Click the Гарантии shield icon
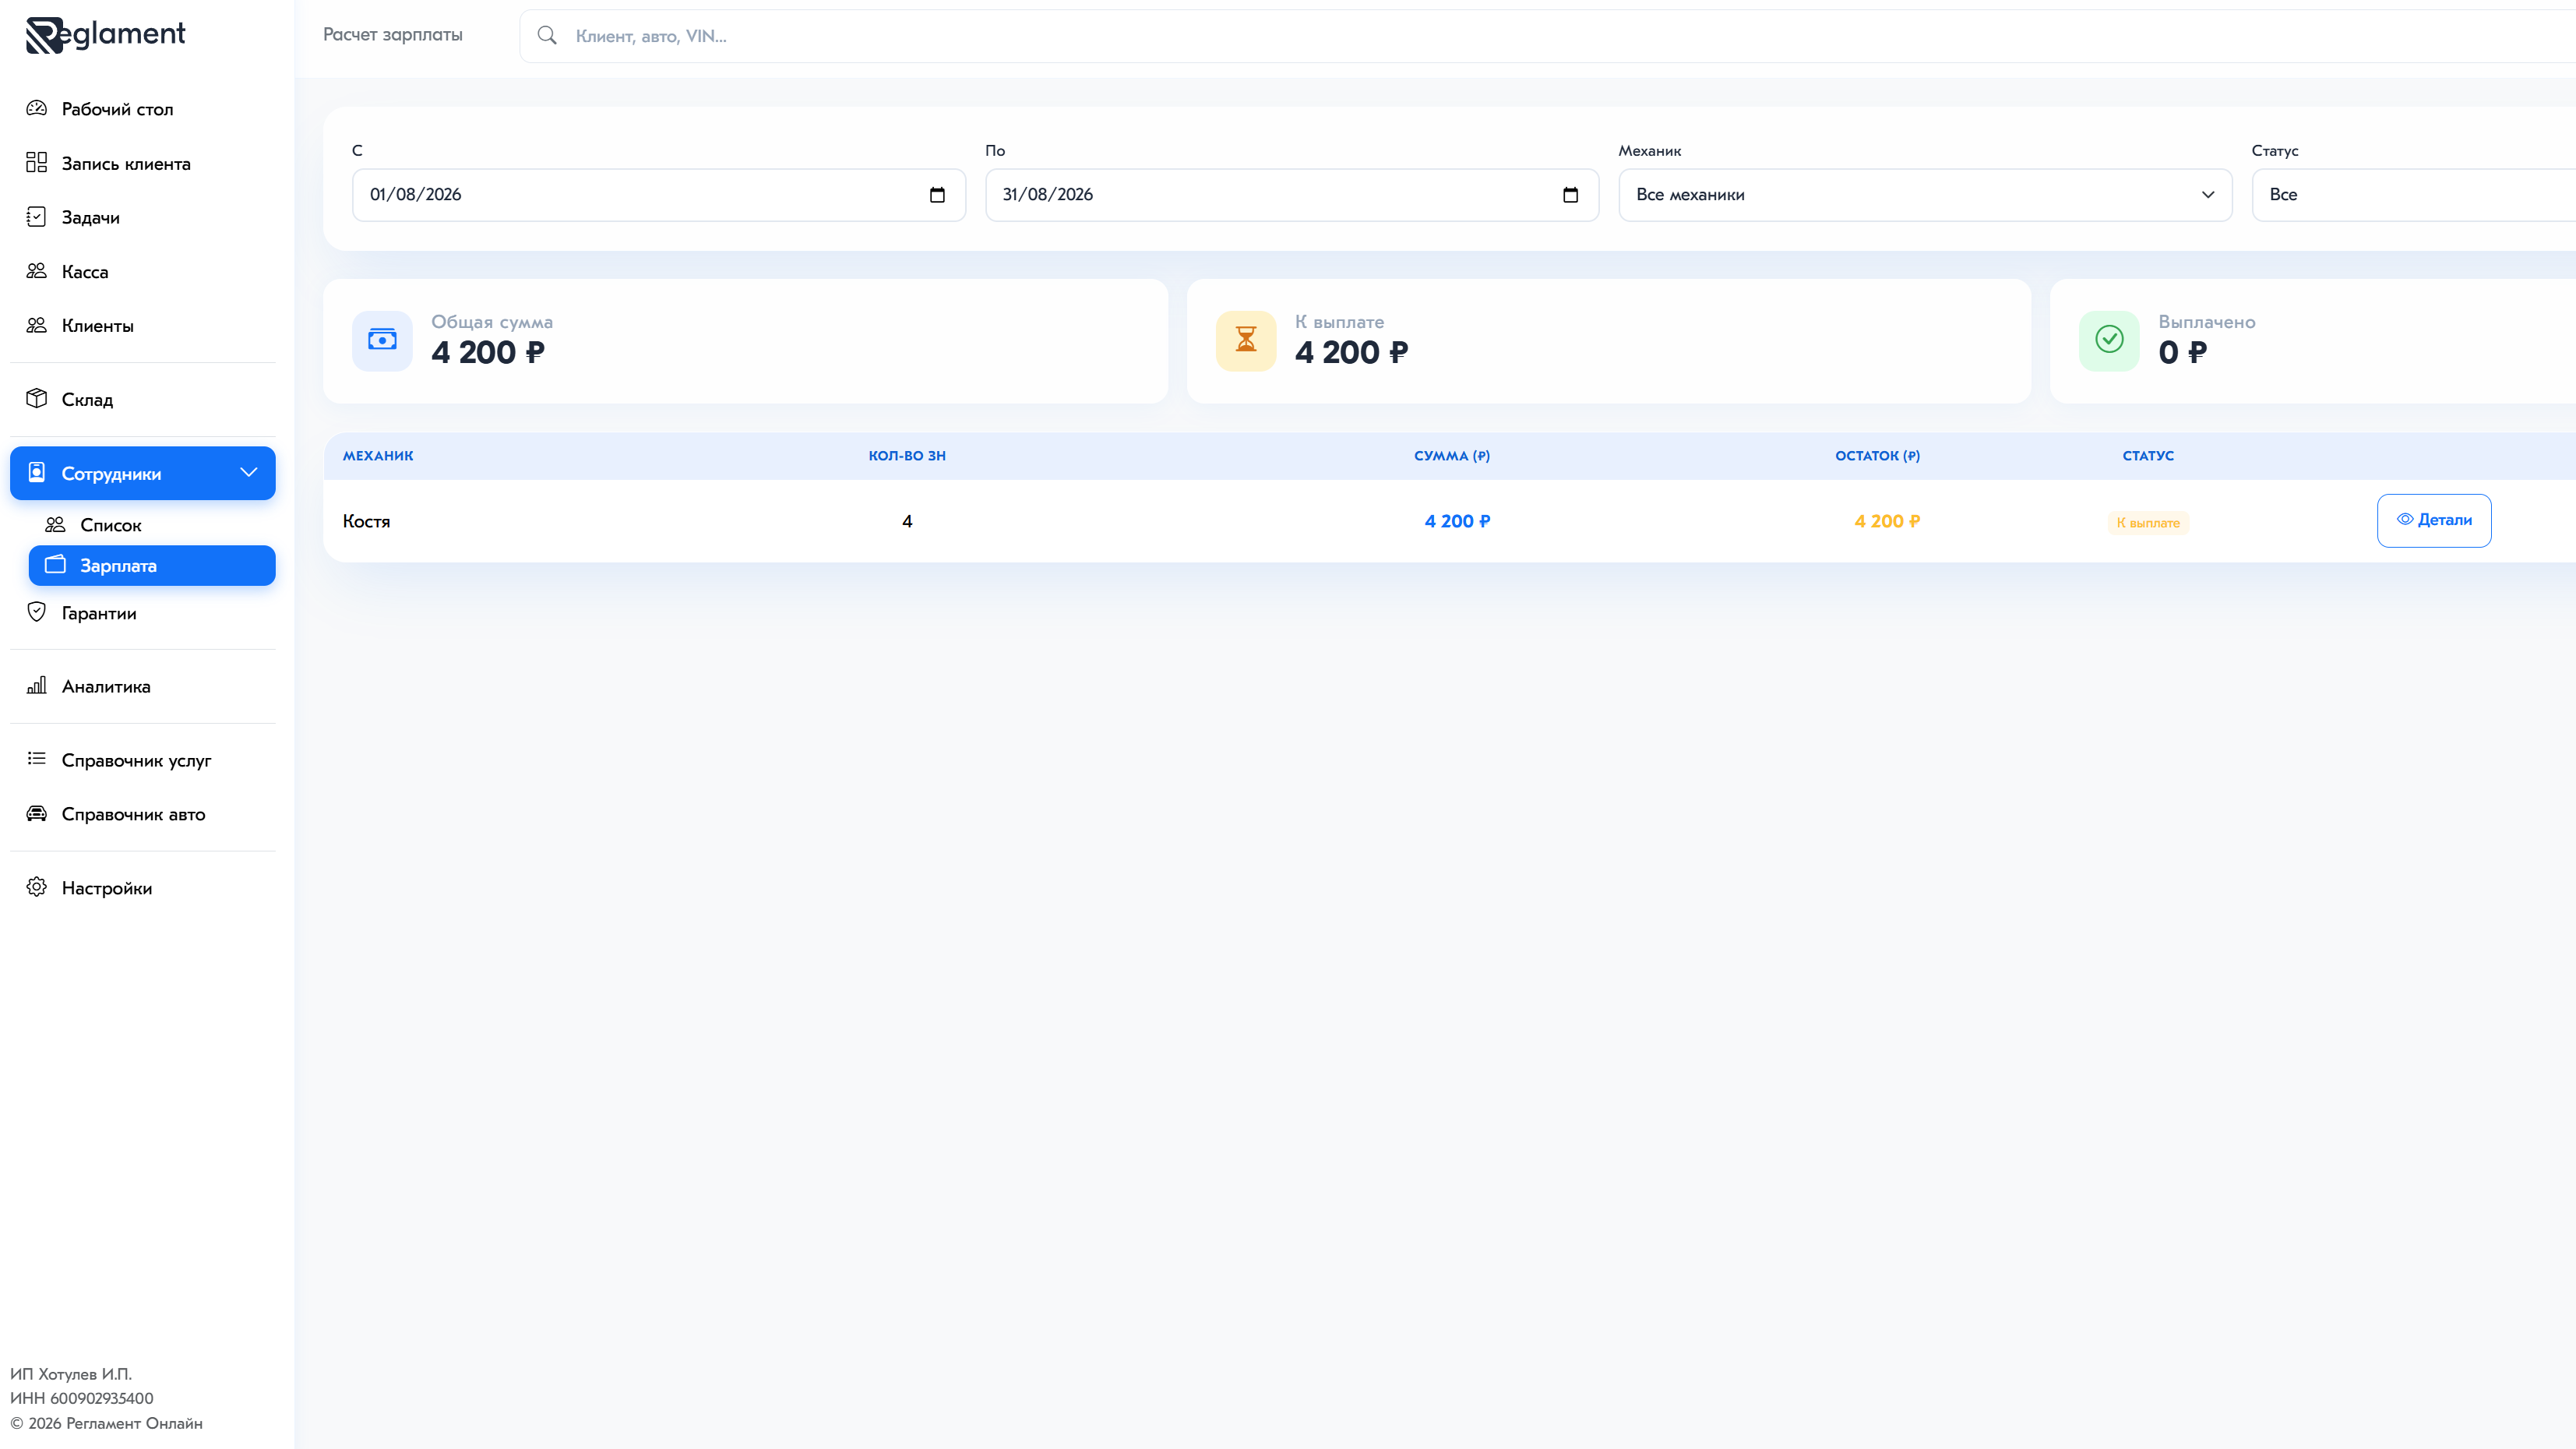Image resolution: width=2576 pixels, height=1449 pixels. click(x=37, y=612)
